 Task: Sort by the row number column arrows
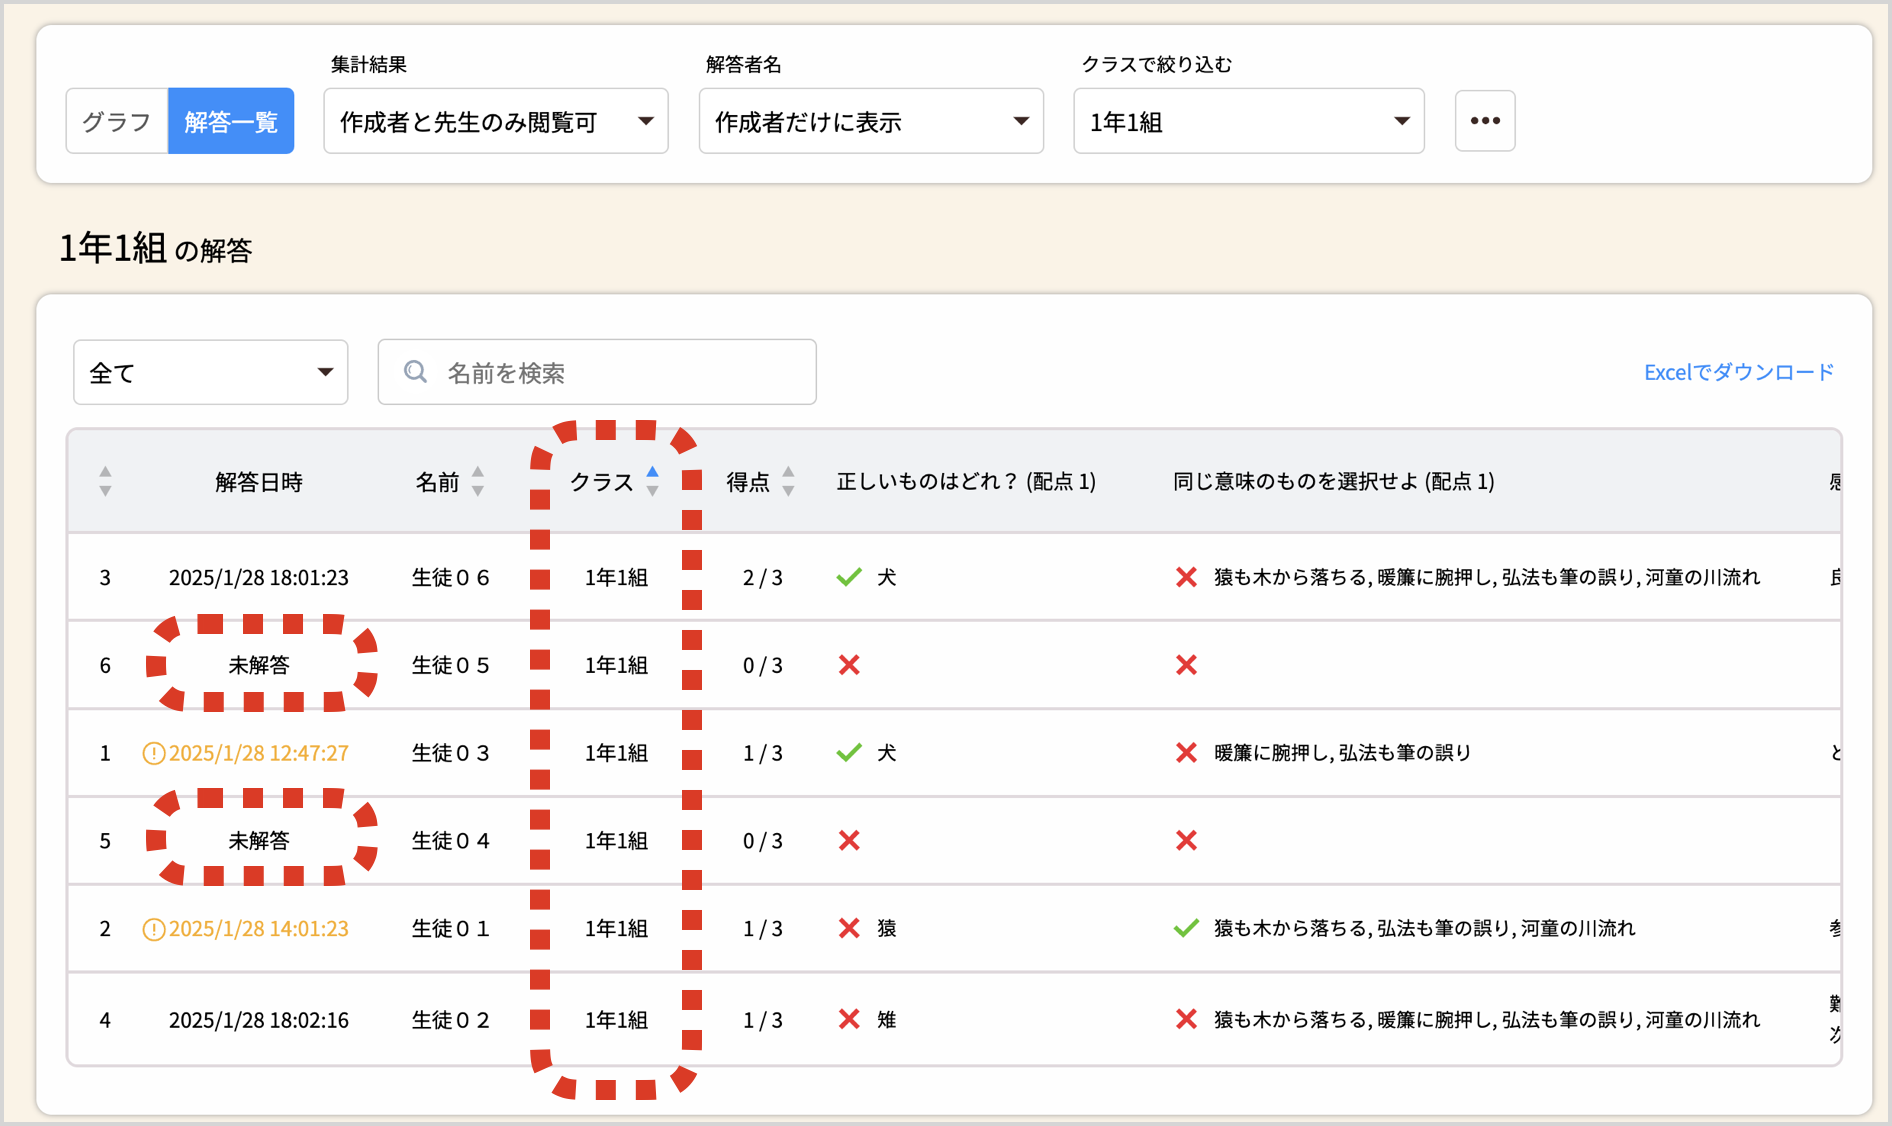coord(105,481)
